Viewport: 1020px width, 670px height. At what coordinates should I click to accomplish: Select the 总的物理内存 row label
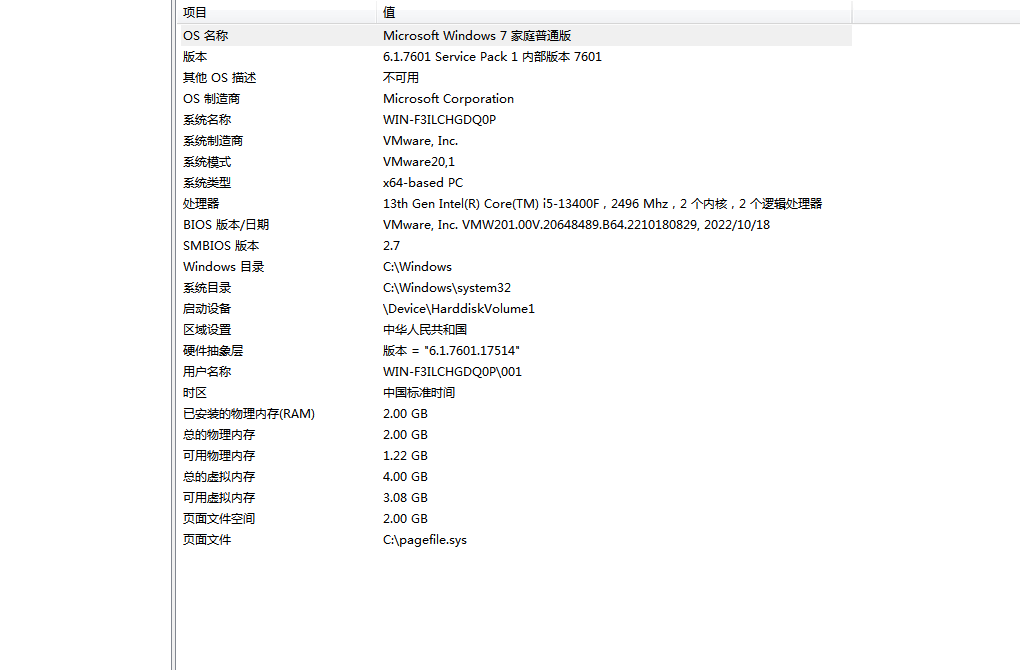219,435
